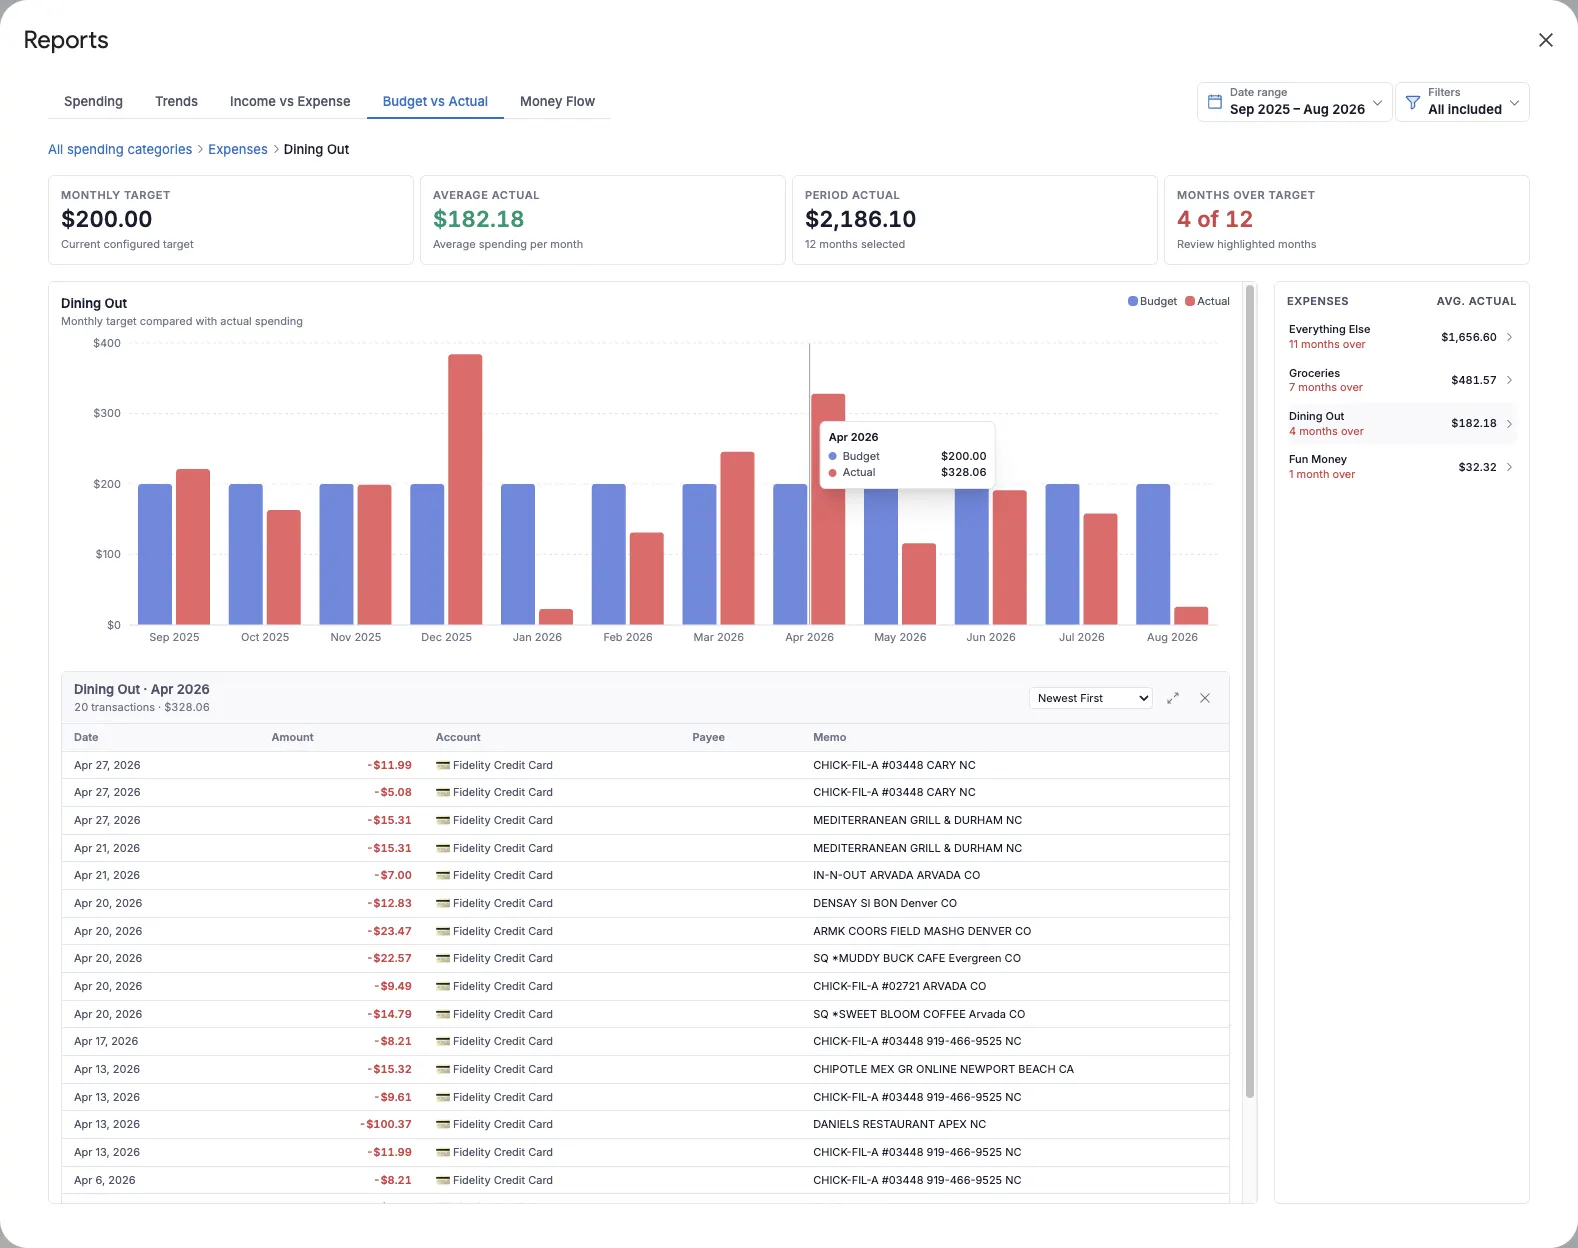Toggle the Actual legend series
Viewport: 1578px width, 1248px height.
pos(1207,301)
